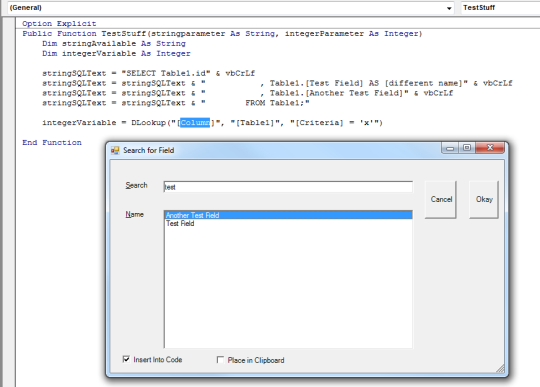Open the (General) object dropdown

(230, 8)
